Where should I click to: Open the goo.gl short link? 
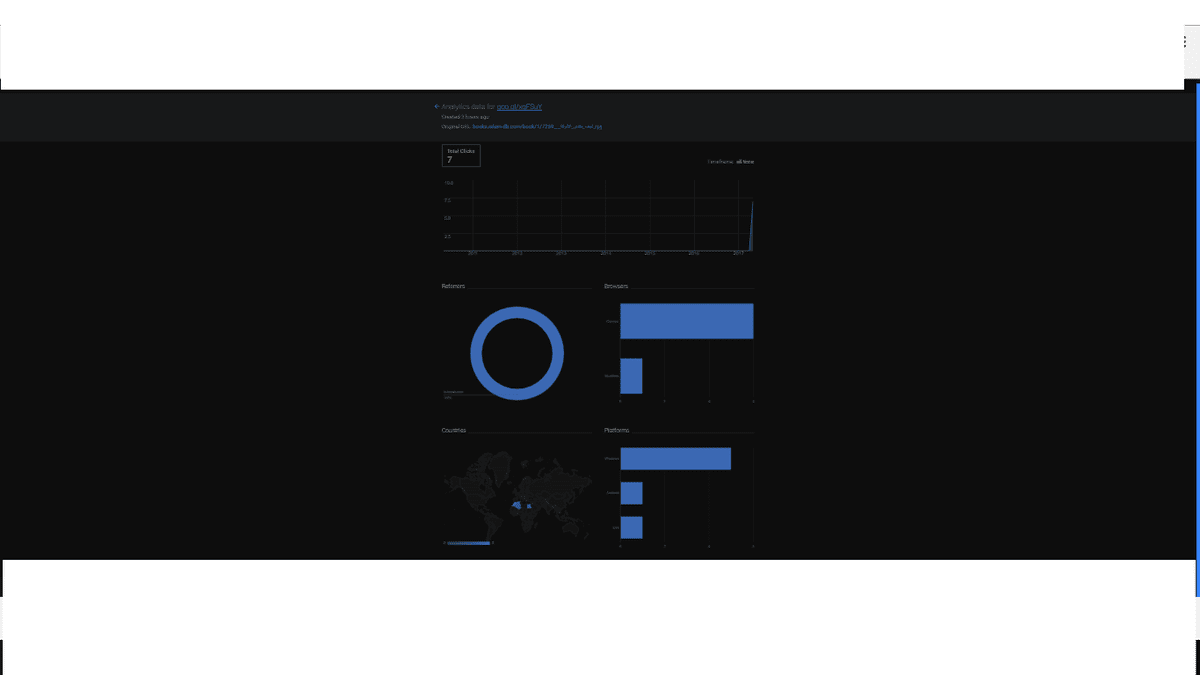pos(519,106)
